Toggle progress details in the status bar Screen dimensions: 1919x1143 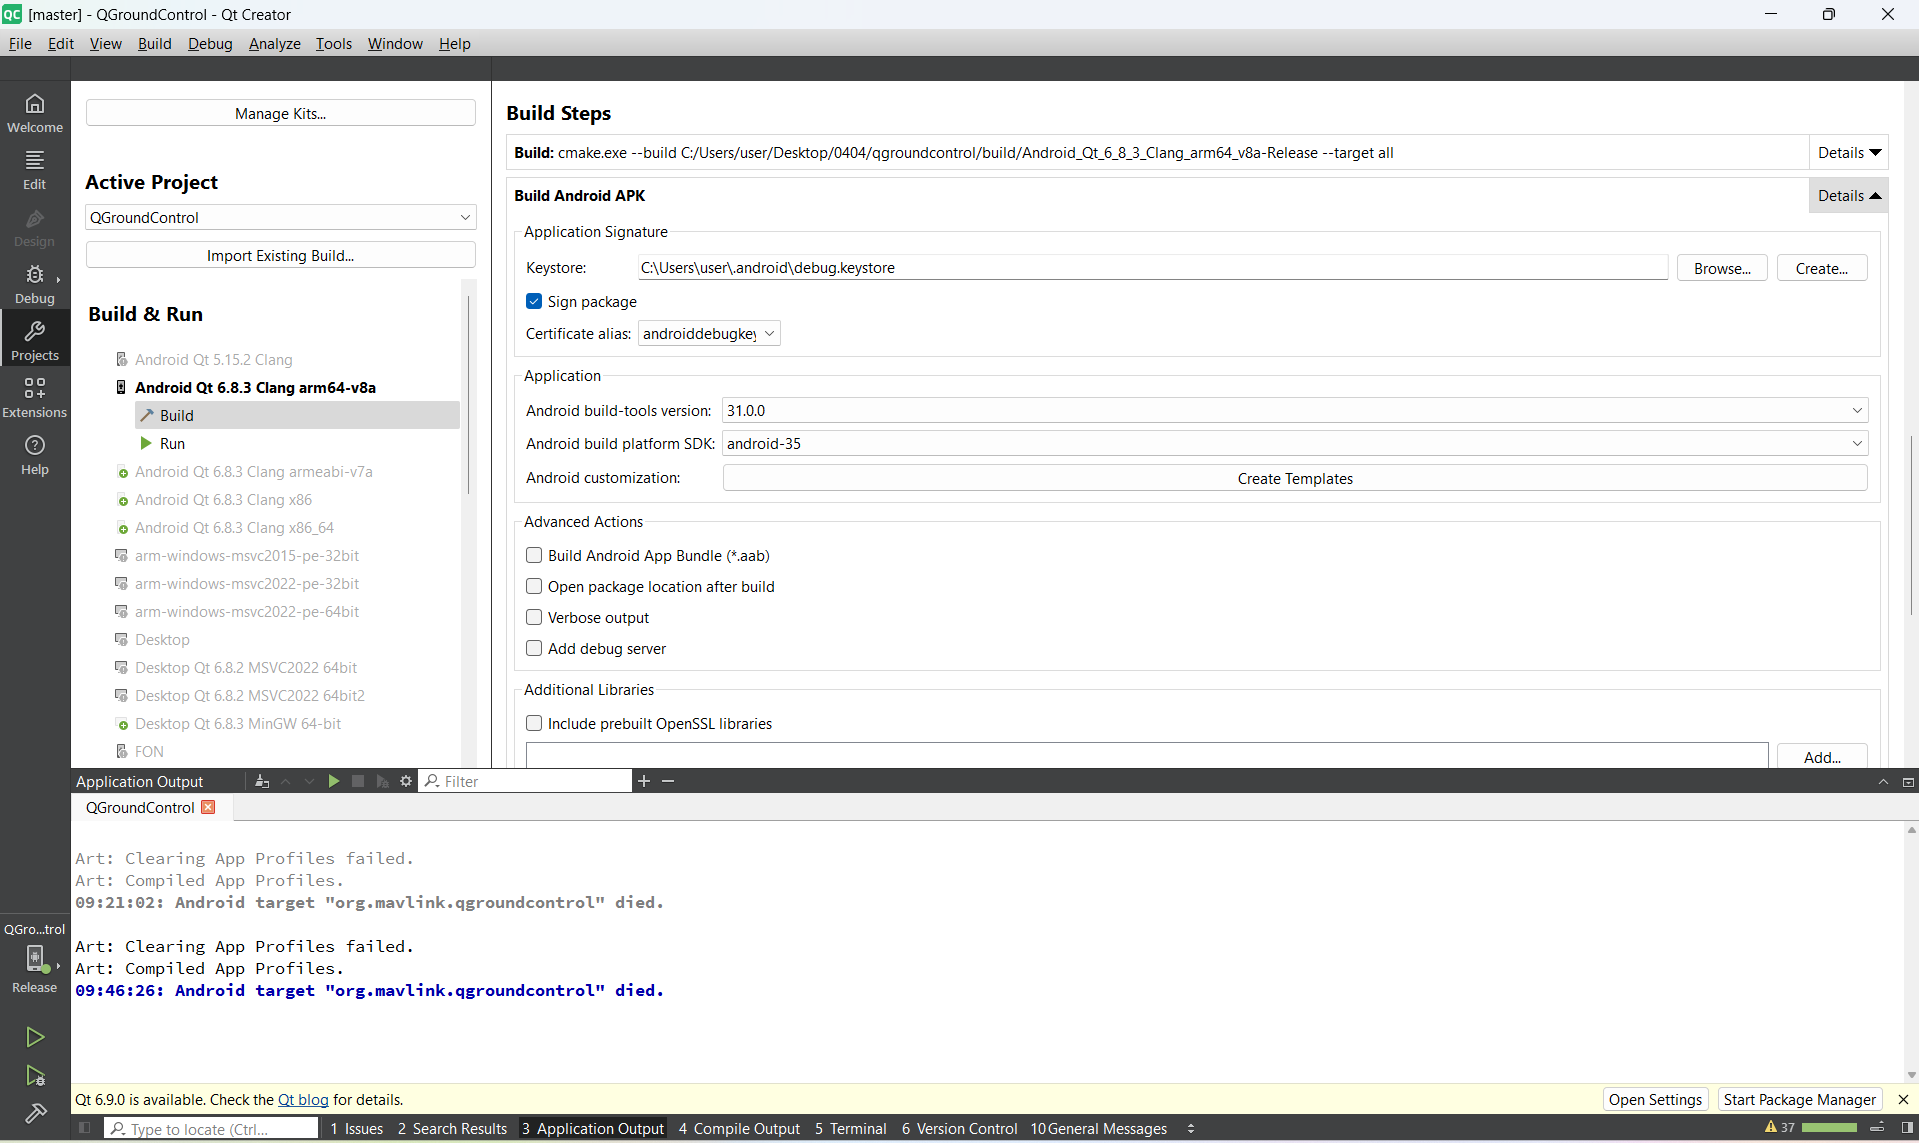click(1877, 1128)
